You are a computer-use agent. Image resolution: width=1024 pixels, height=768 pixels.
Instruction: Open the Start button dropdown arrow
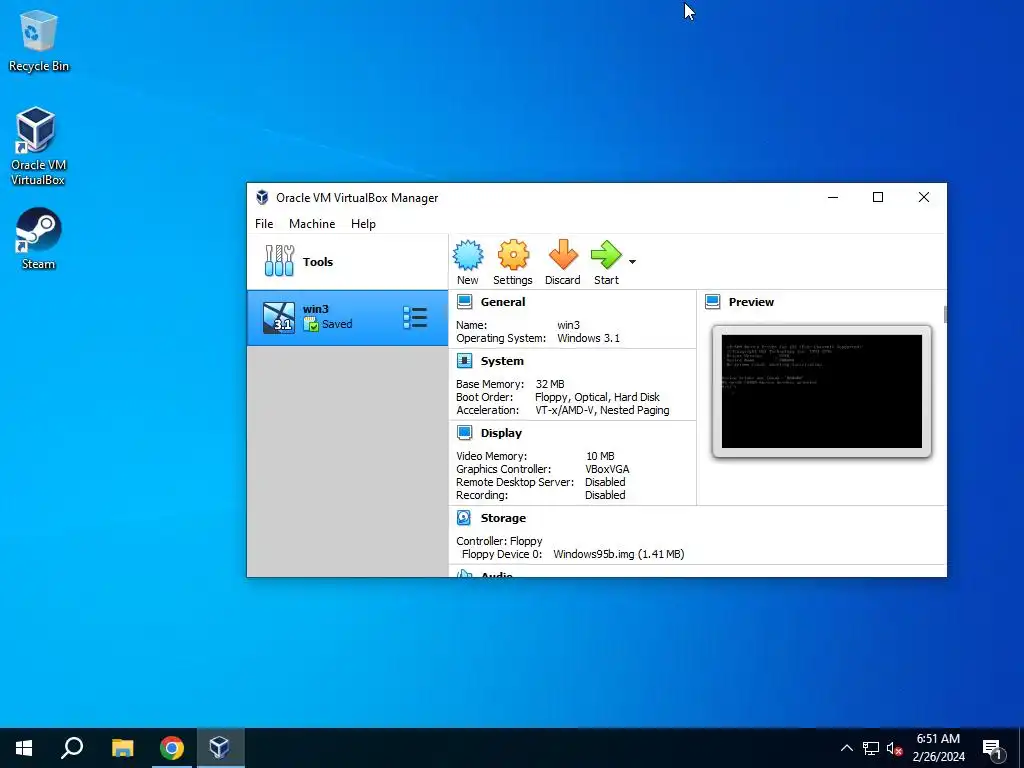[632, 262]
